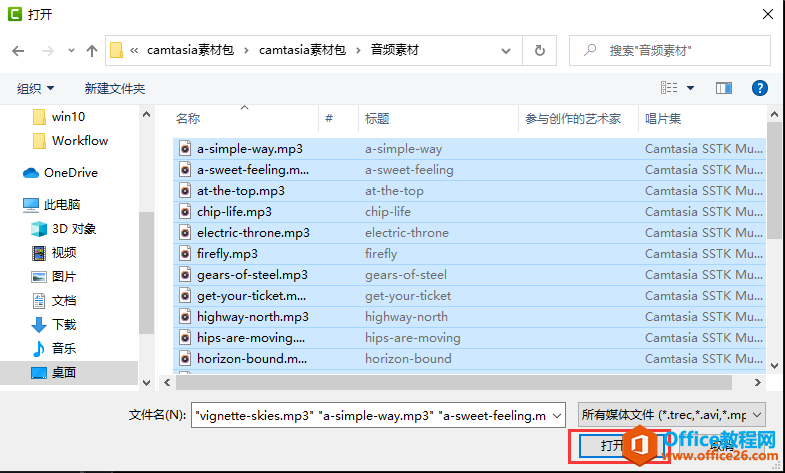Screen dimensions: 785x473
Task: Open help with the question icon
Action: pyautogui.click(x=759, y=88)
